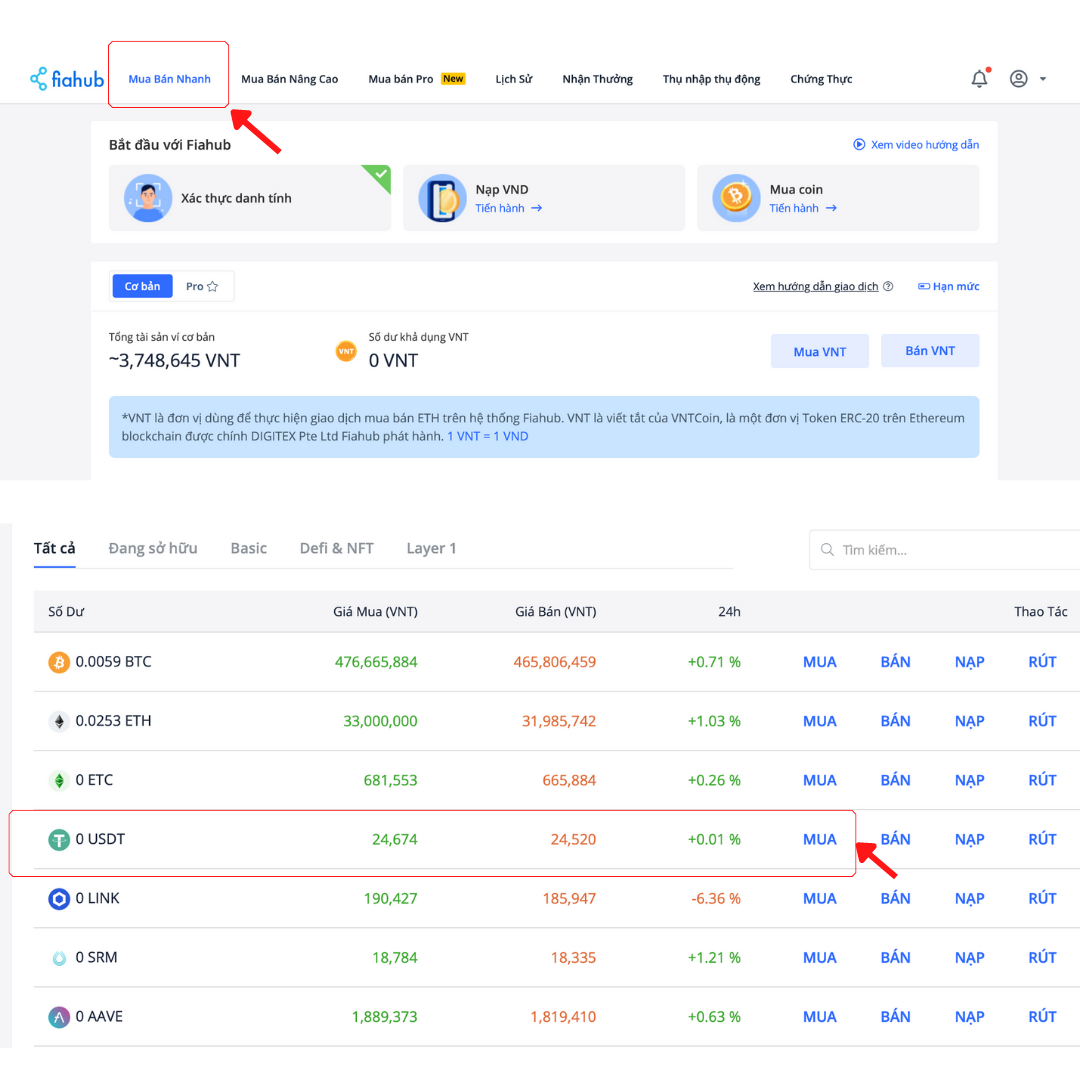Select the Tất cả coin tab
Screen dimensions: 1080x1080
(54, 548)
